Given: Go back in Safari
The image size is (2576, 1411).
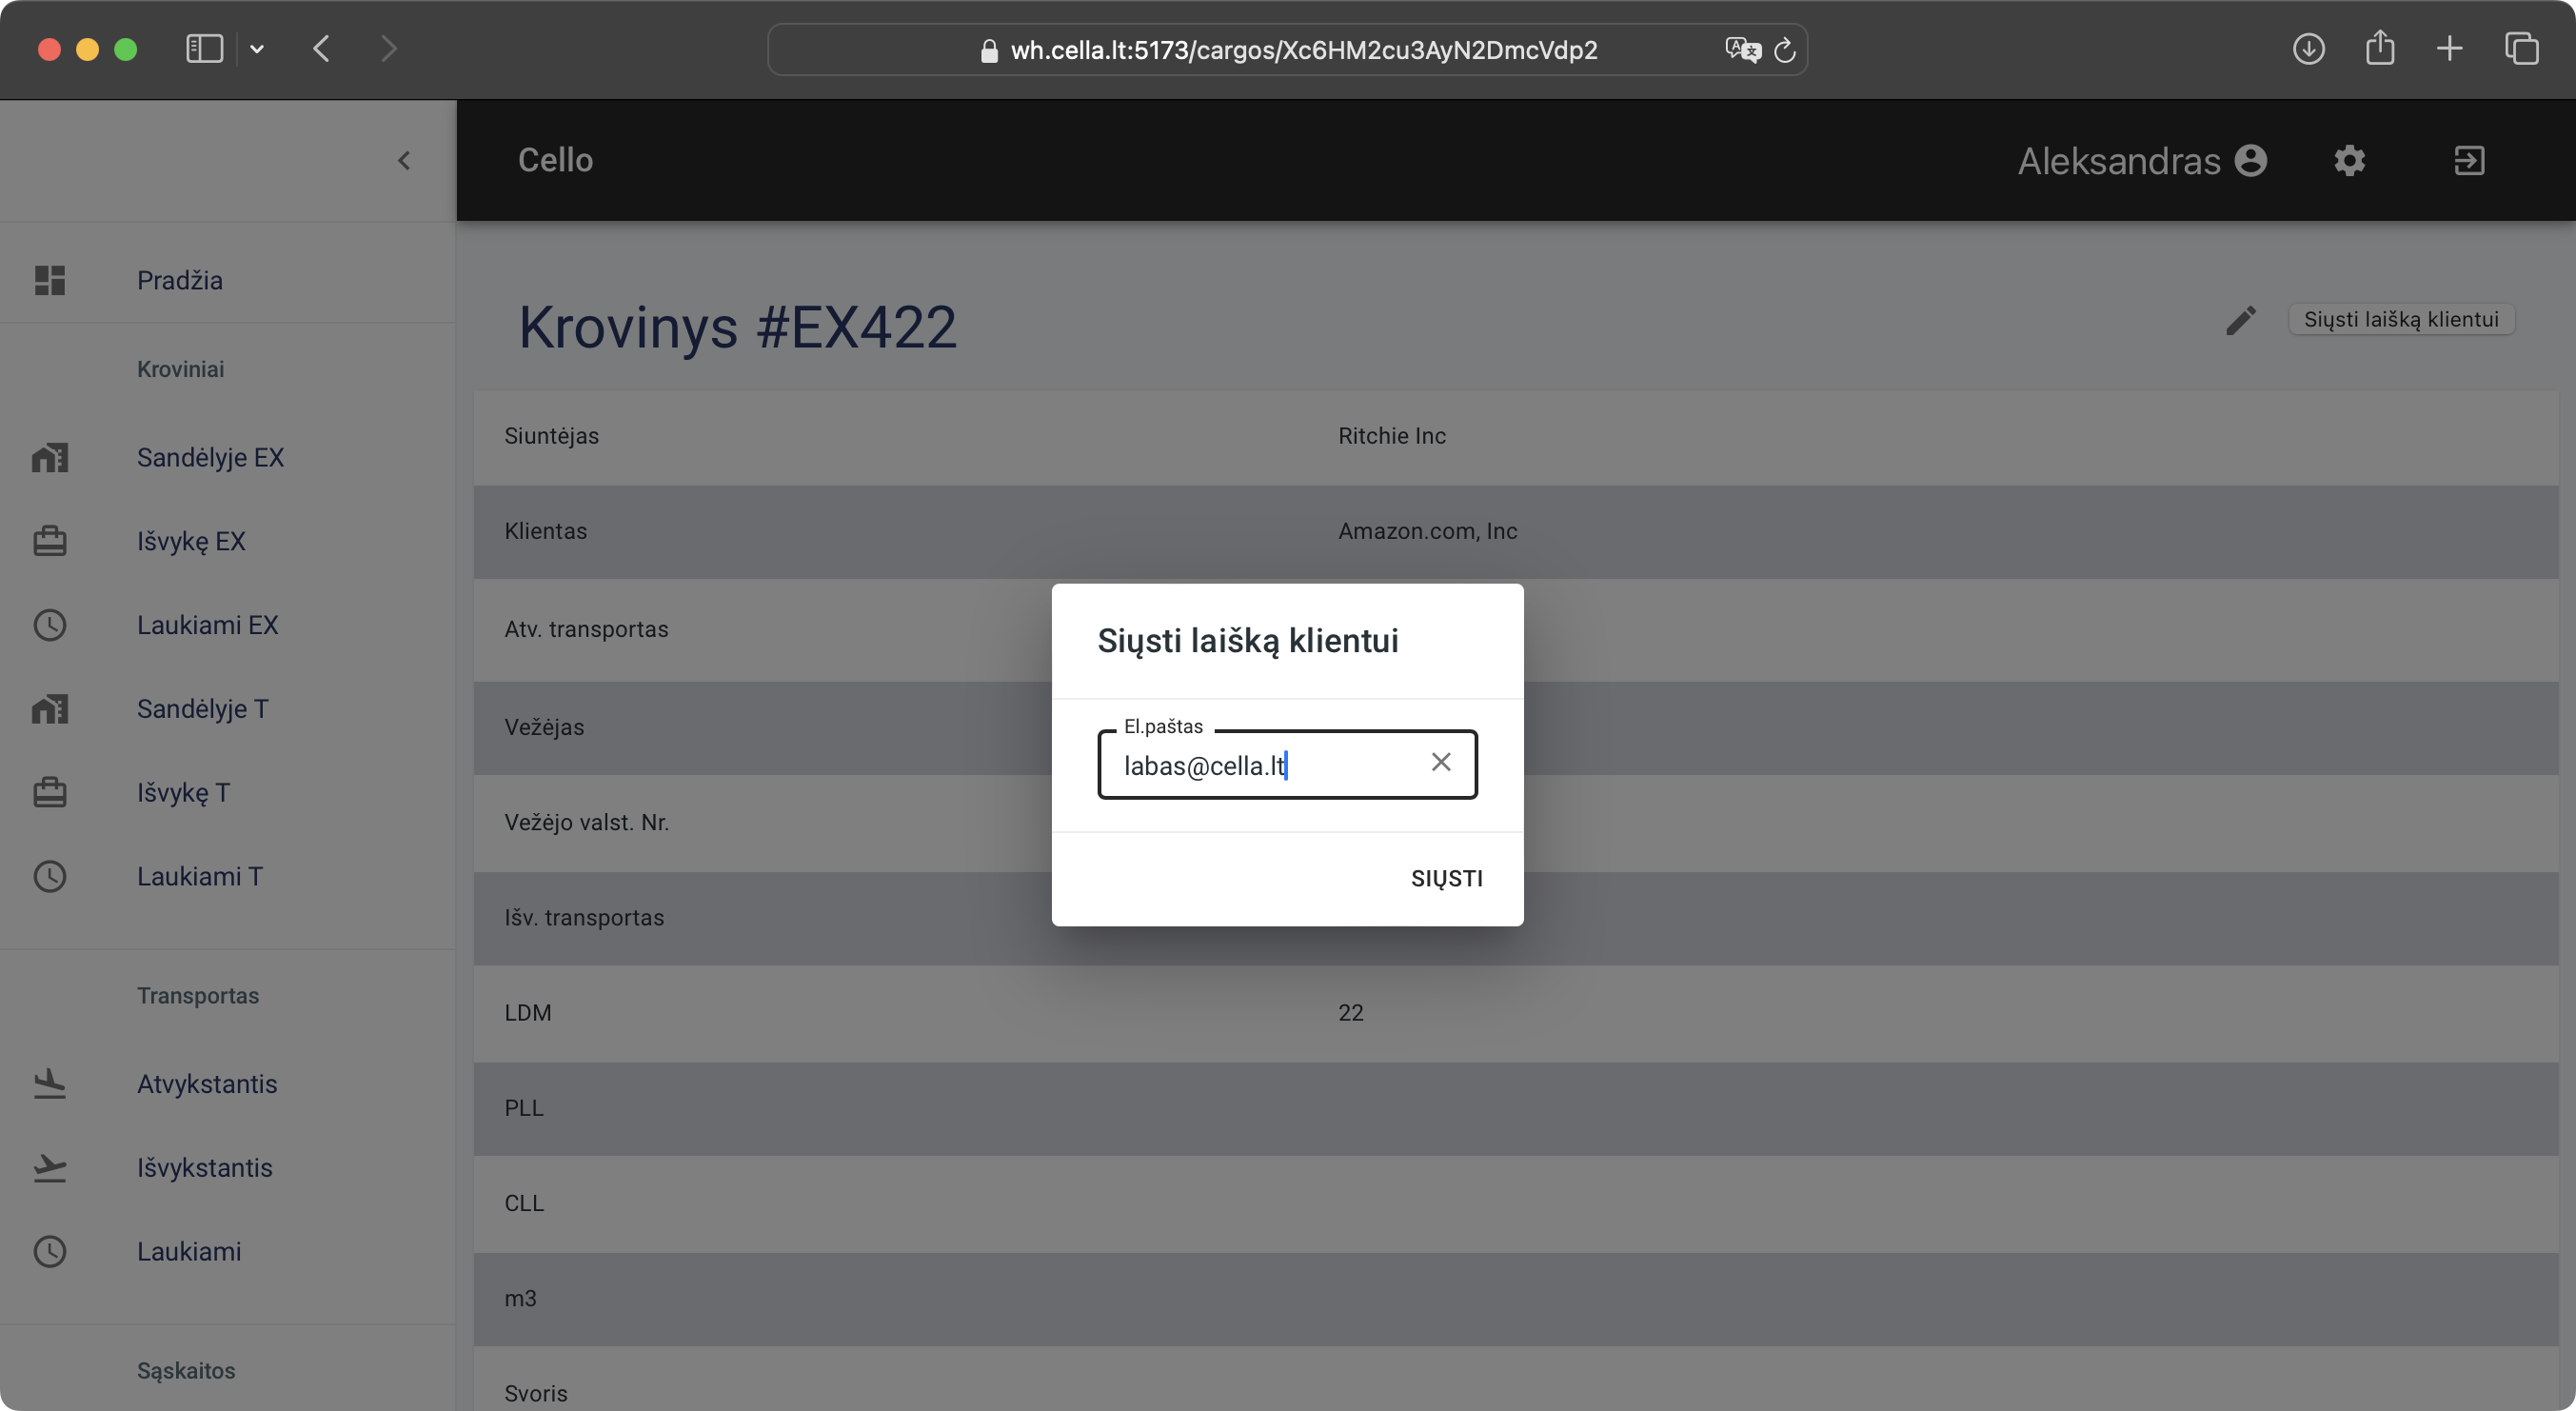Looking at the screenshot, I should (x=321, y=48).
